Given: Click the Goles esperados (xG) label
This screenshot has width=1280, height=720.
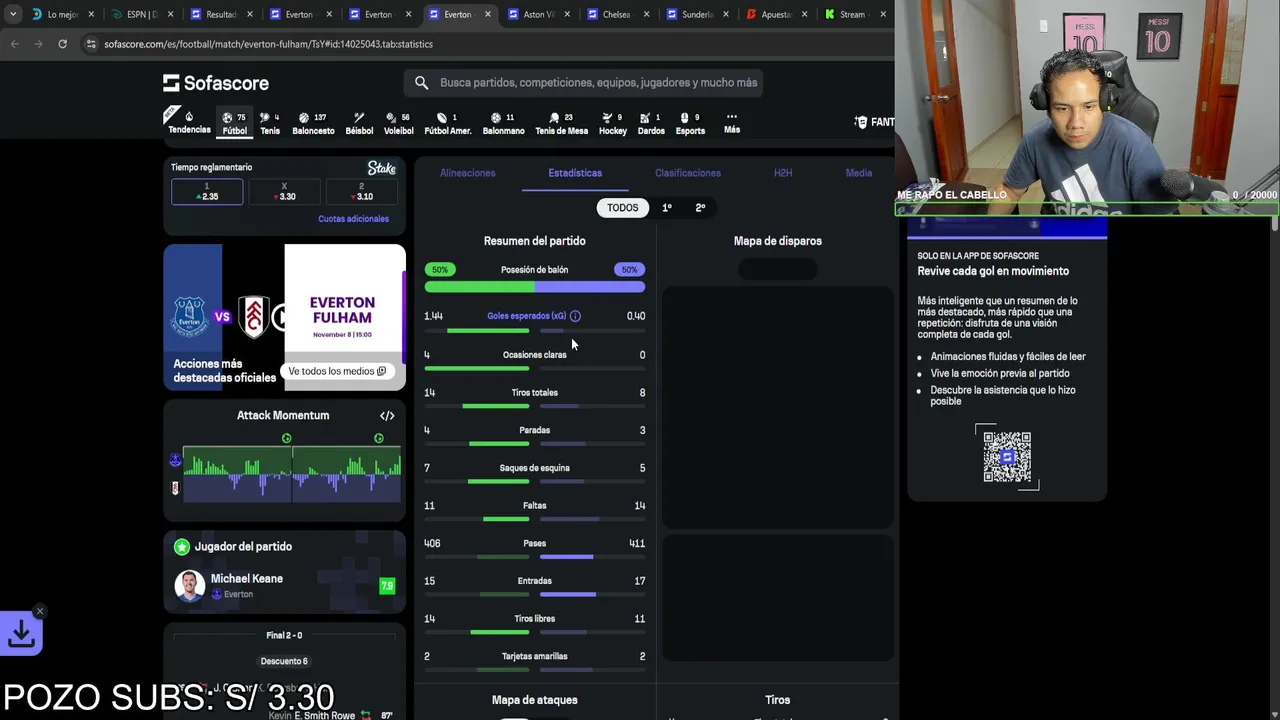Looking at the screenshot, I should click(526, 316).
